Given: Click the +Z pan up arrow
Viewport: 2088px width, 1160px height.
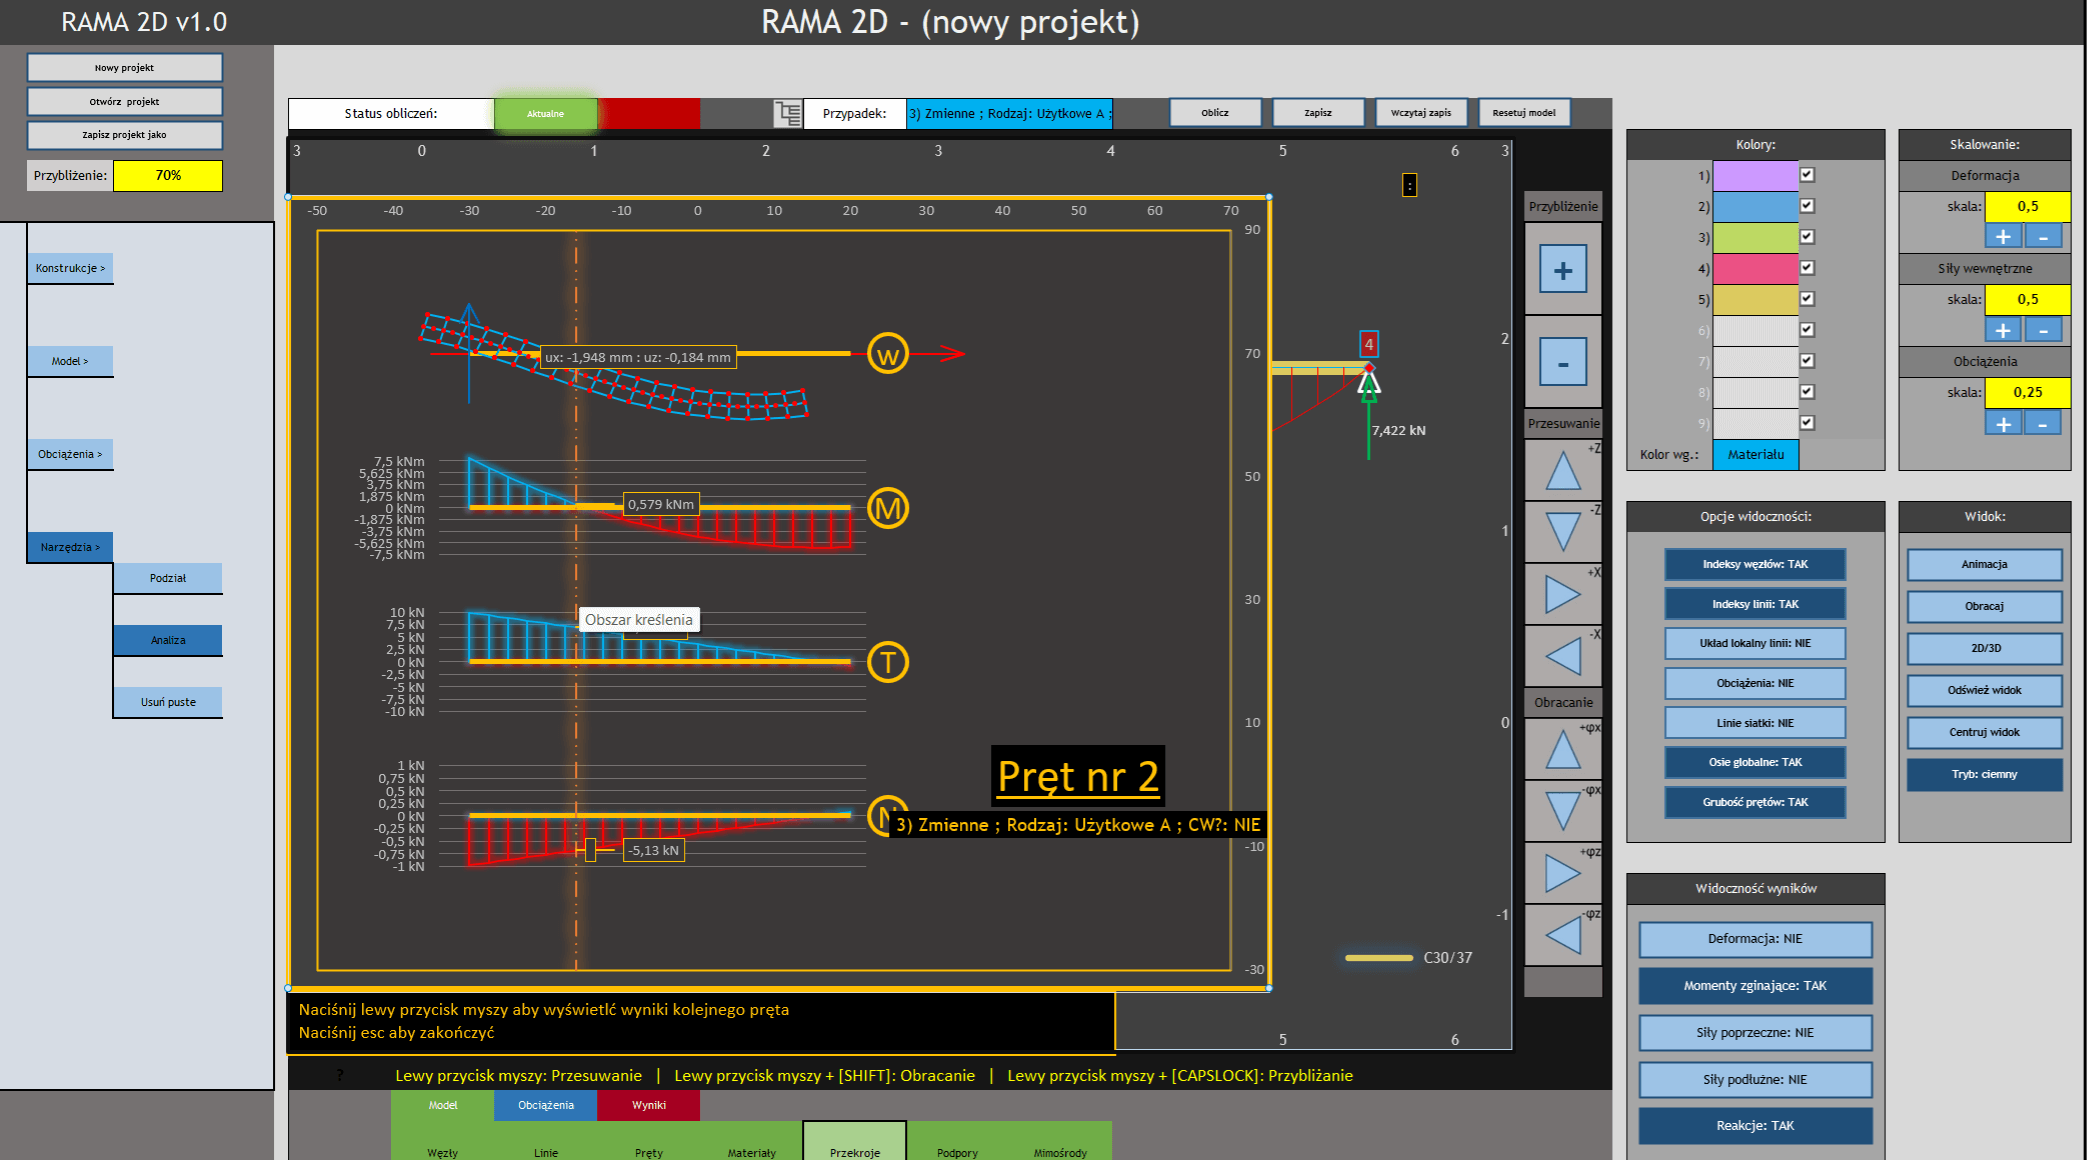Looking at the screenshot, I should 1562,471.
